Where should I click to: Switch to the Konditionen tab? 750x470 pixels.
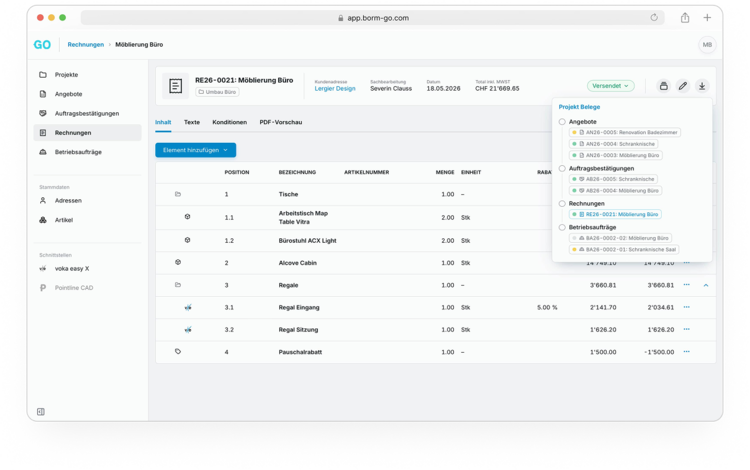(x=230, y=122)
